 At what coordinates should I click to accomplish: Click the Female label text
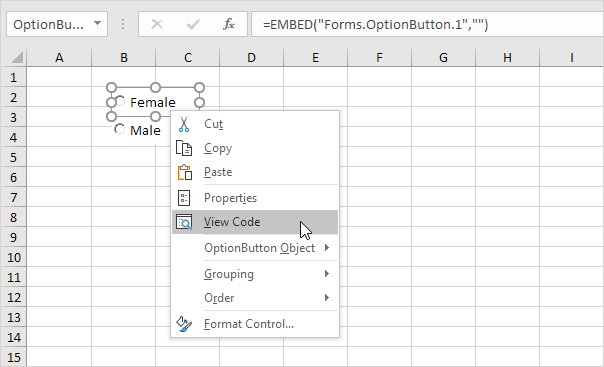tap(153, 102)
